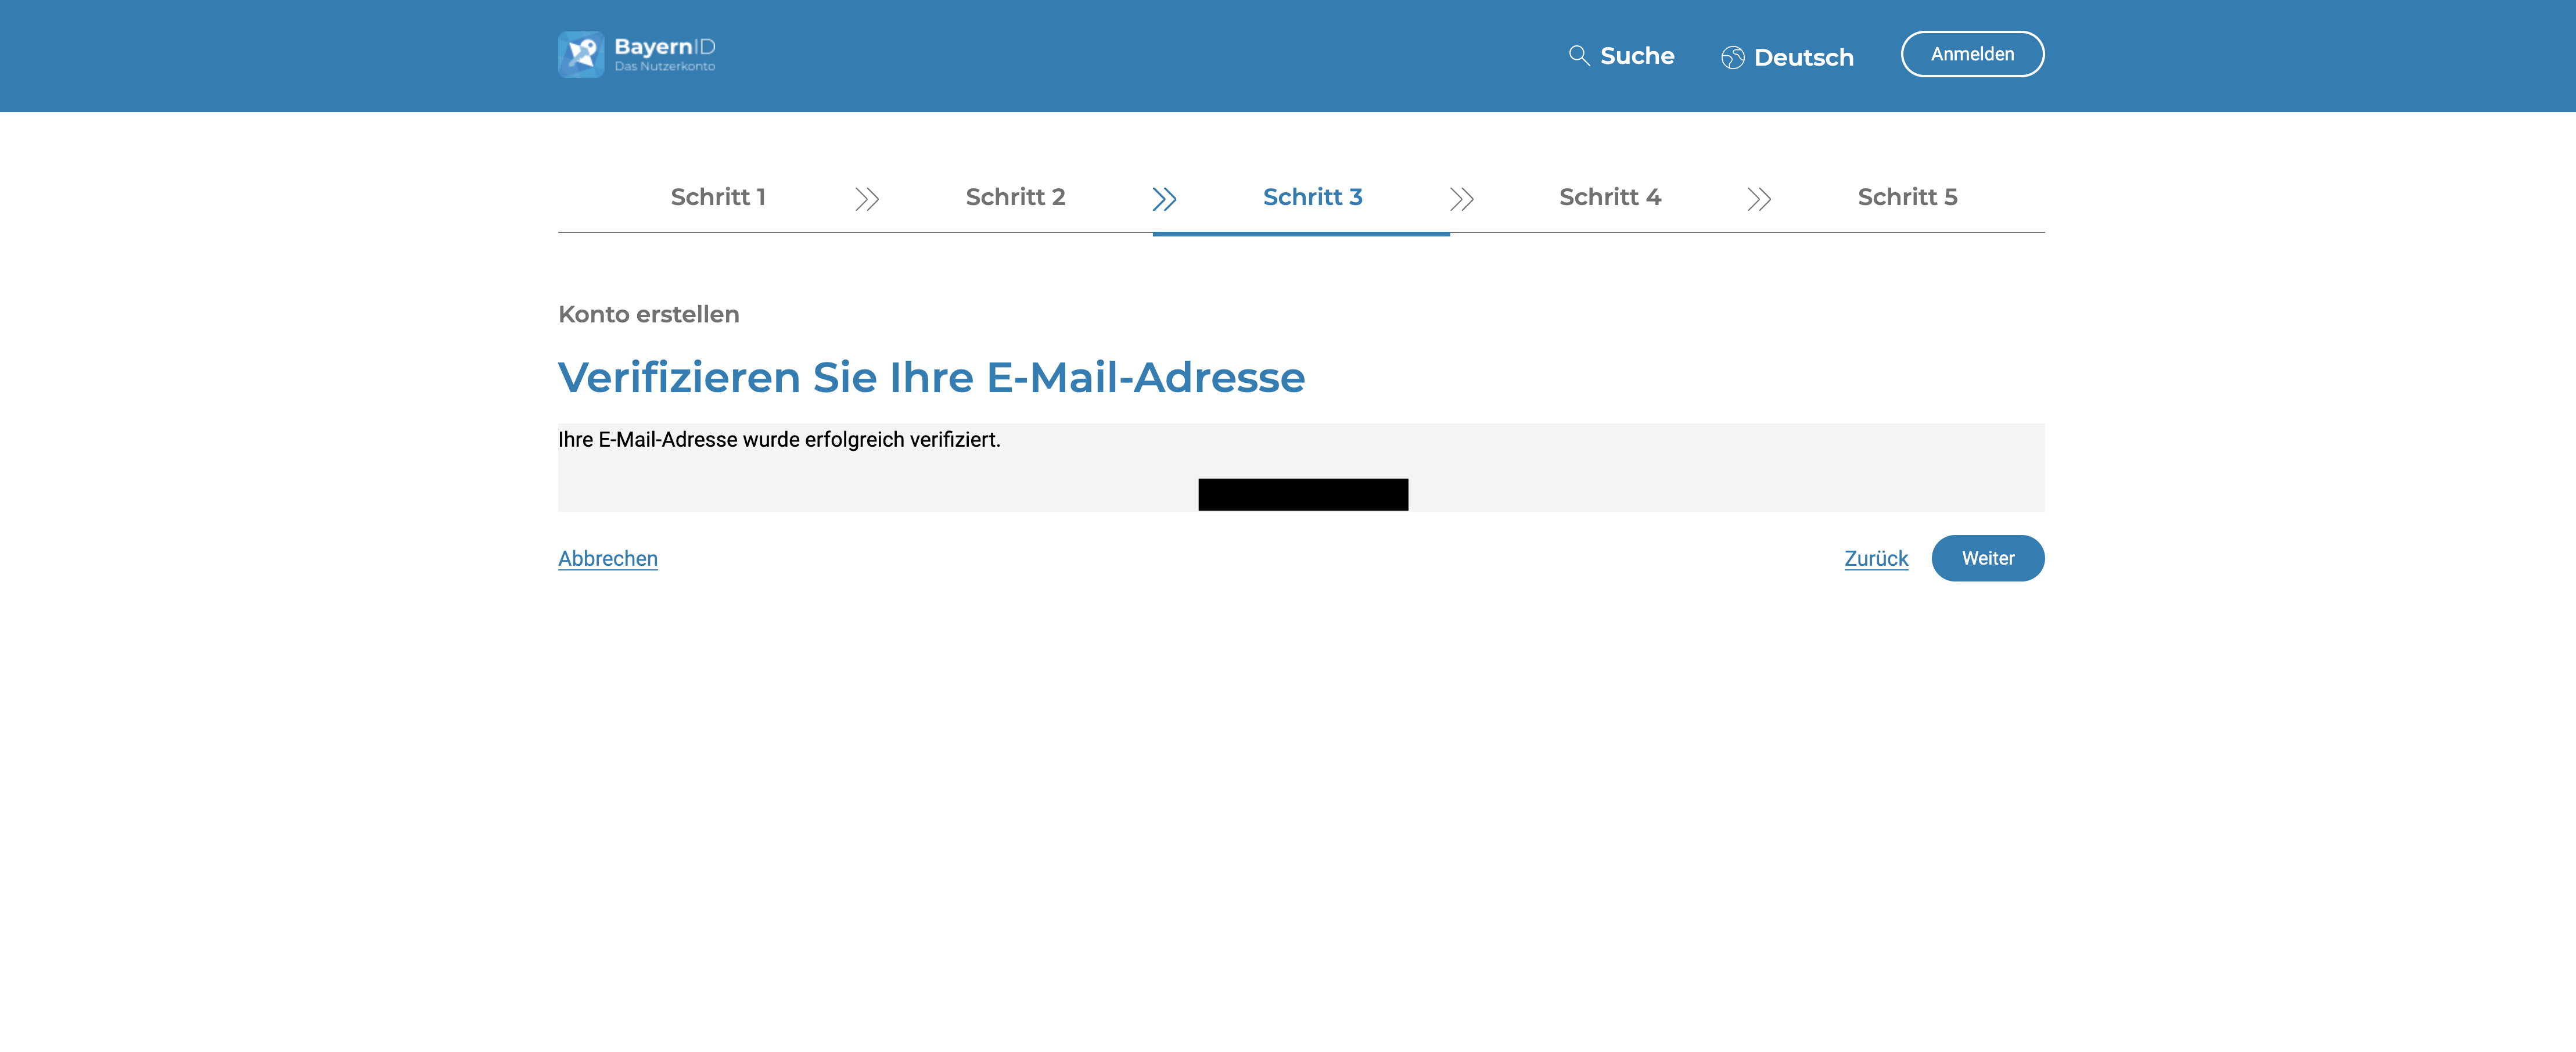Screen dimensions: 2576x1052
Task: Select the active Schritt 3 tab
Action: pos(1312,197)
